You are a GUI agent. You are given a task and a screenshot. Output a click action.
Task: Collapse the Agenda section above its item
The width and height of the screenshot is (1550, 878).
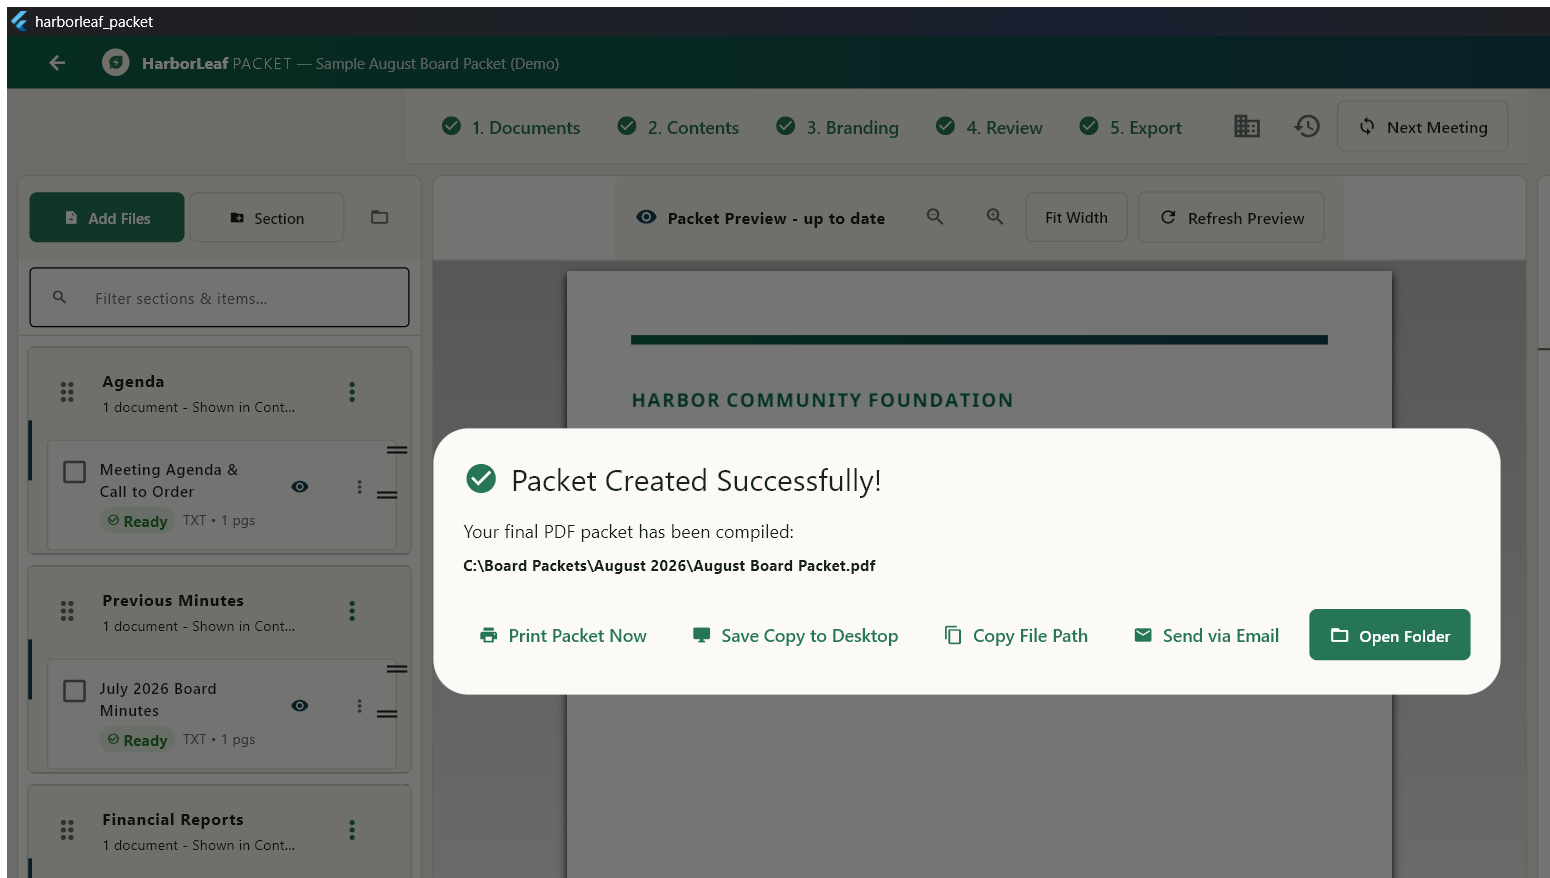tap(397, 450)
